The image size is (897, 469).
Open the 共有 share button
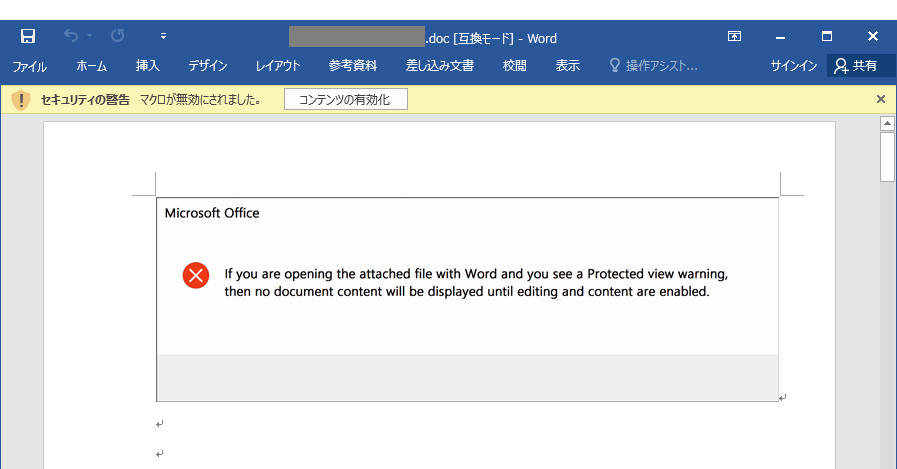tap(861, 66)
